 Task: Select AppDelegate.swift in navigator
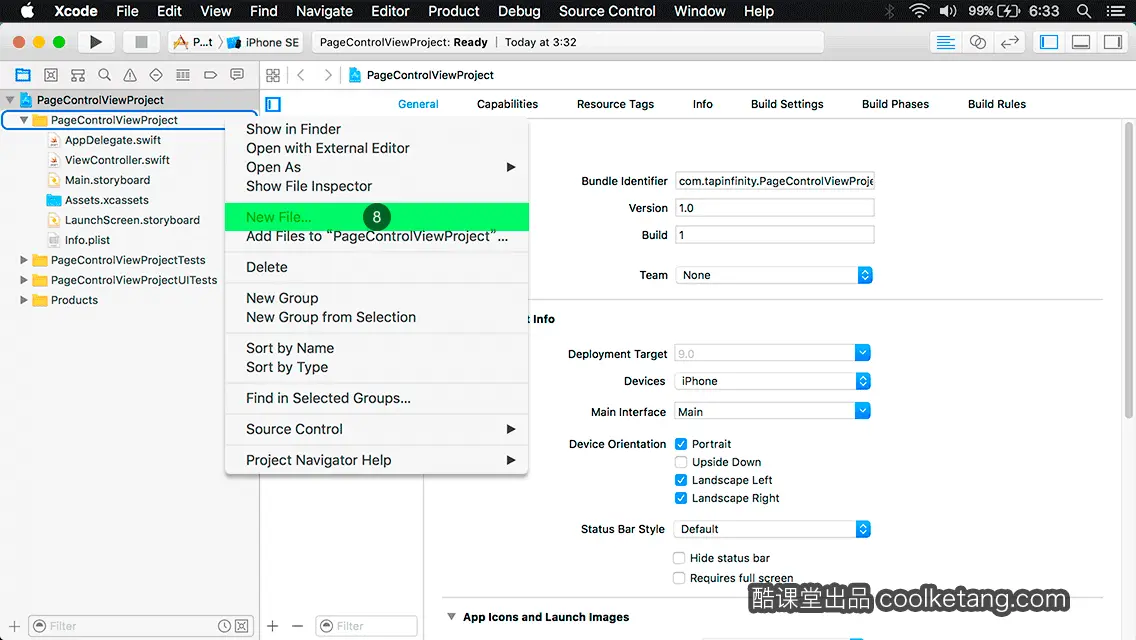pos(113,140)
